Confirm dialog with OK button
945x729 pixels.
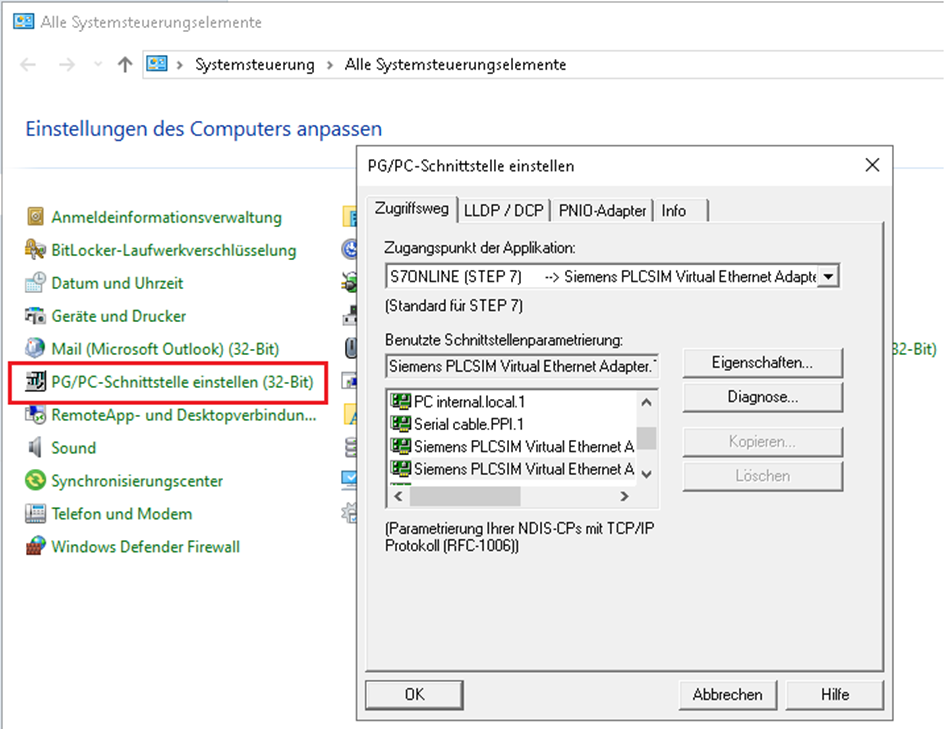(x=415, y=695)
